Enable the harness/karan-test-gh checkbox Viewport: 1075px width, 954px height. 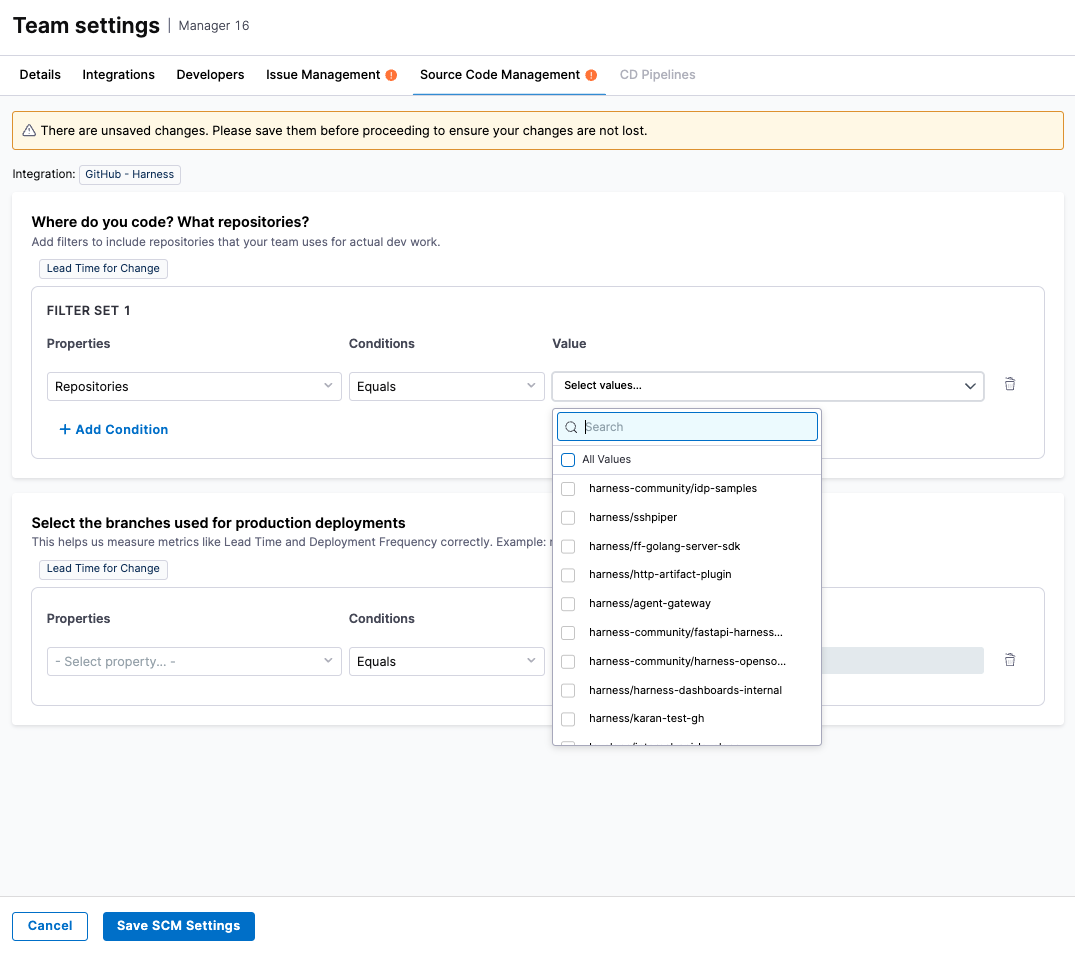[568, 719]
